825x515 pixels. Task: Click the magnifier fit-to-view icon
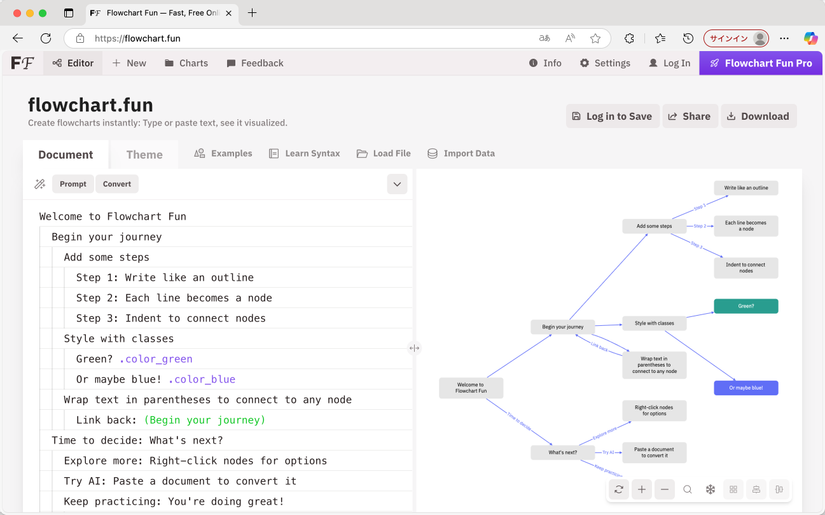(687, 489)
